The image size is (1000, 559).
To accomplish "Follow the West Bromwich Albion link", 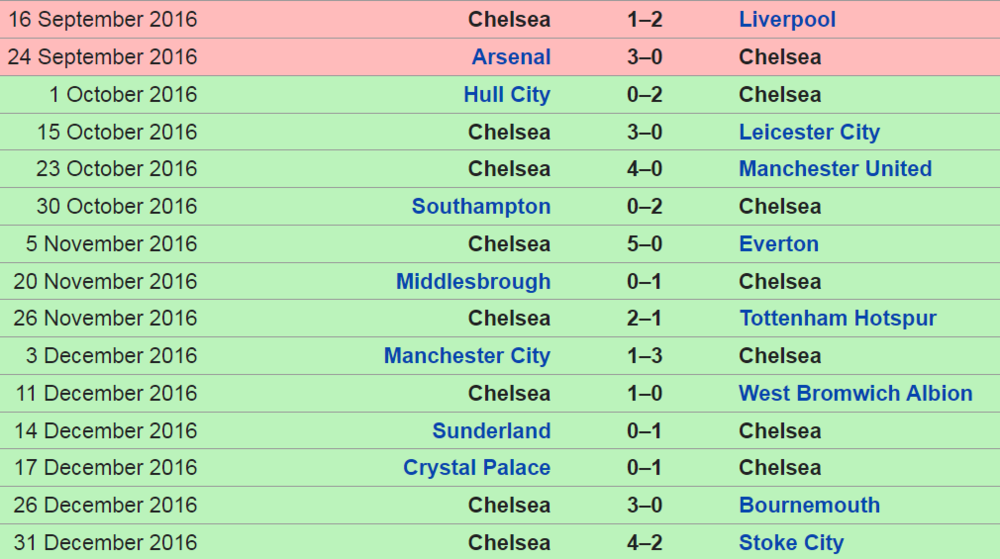I will (x=855, y=393).
